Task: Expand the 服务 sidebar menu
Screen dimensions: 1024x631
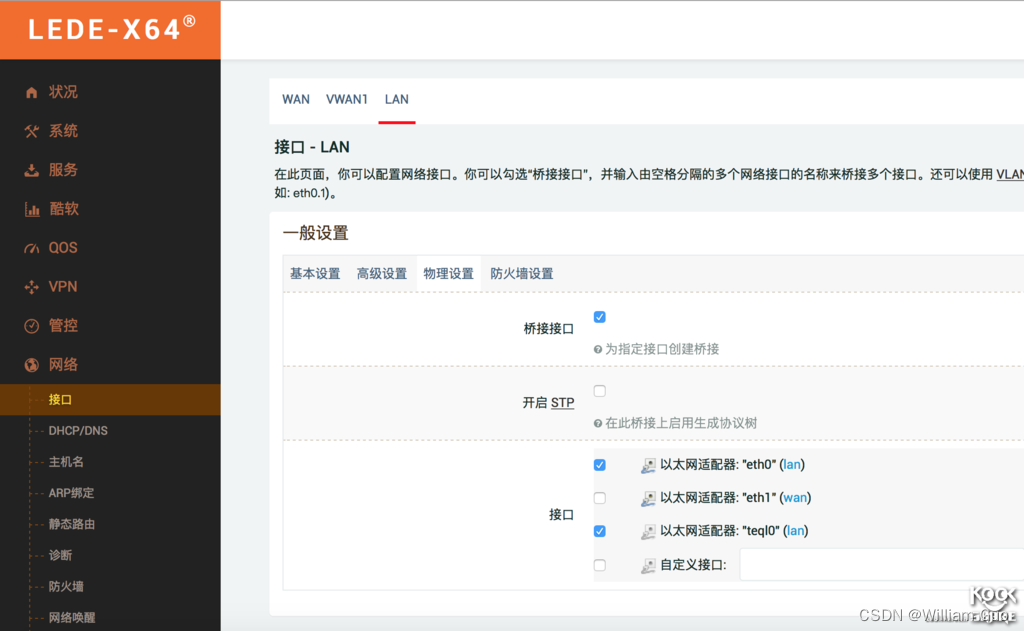Action: tap(64, 170)
